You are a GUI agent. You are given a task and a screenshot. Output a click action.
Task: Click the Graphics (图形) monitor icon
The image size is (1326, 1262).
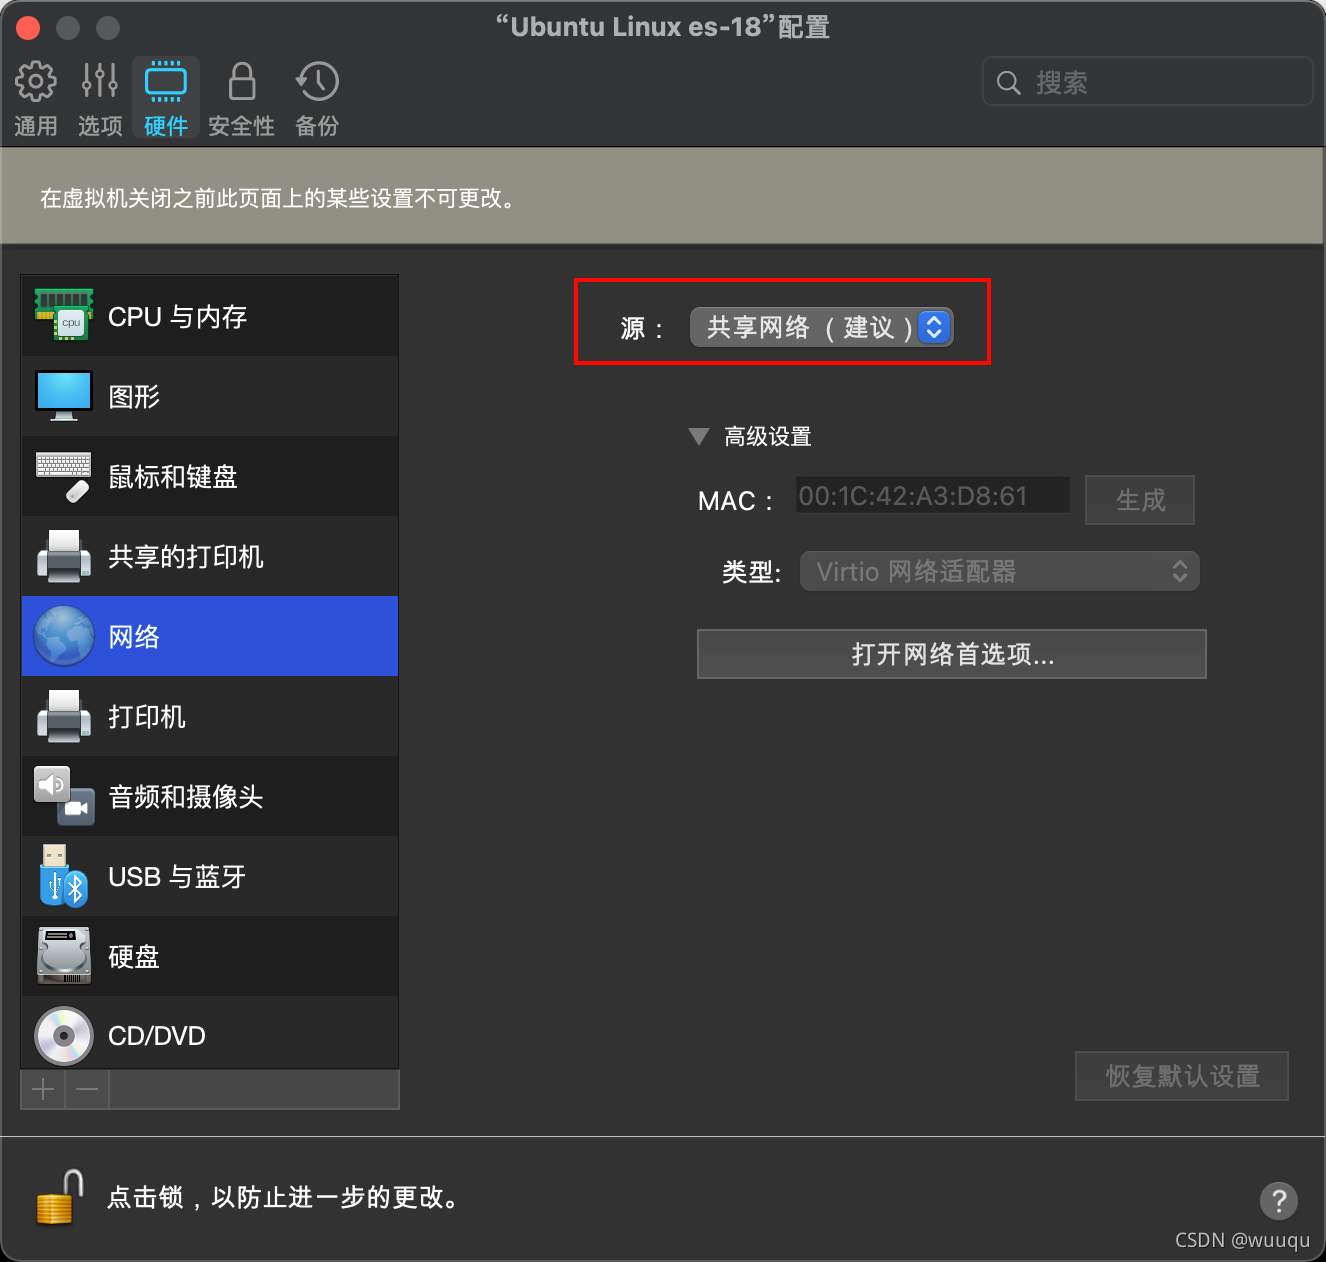(x=64, y=396)
